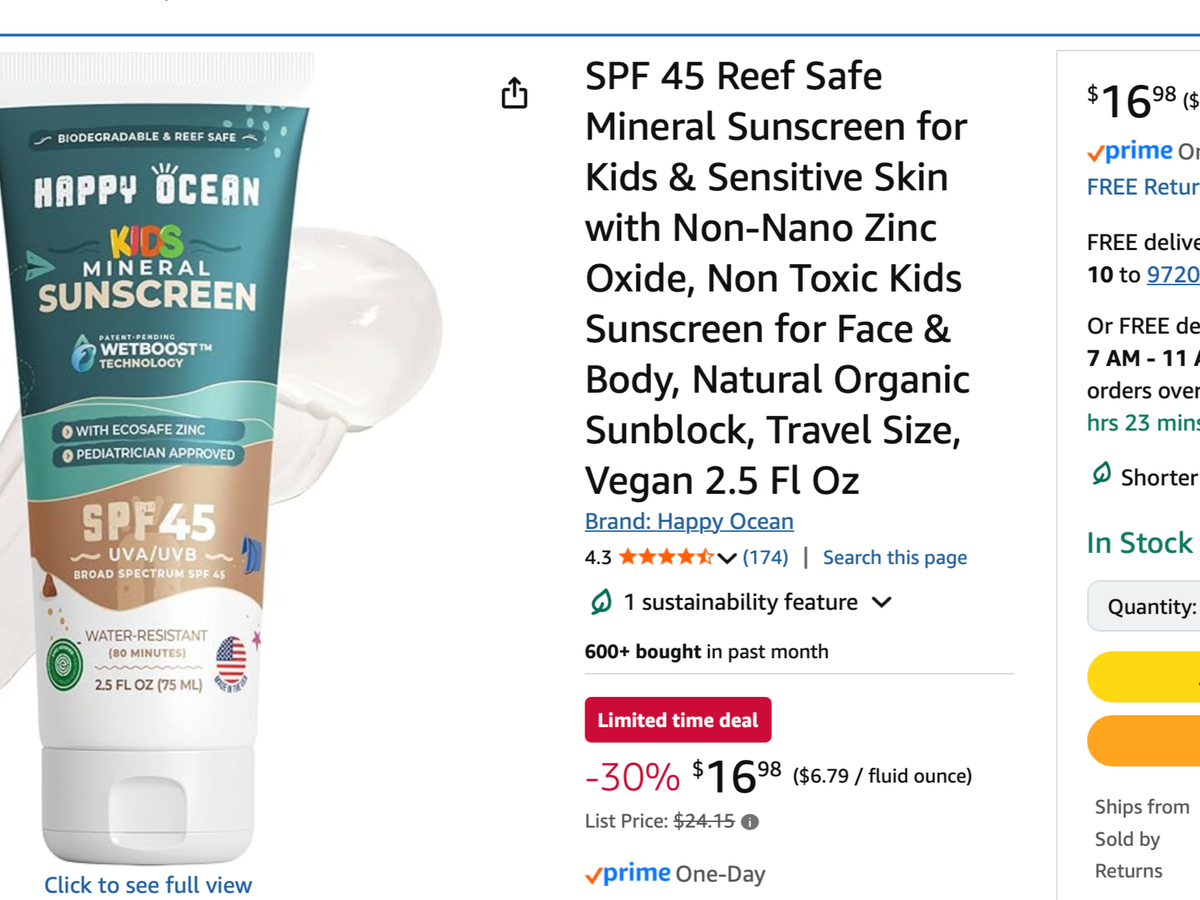The height and width of the screenshot is (900, 1200).
Task: Click the Search this page link
Action: coord(895,557)
